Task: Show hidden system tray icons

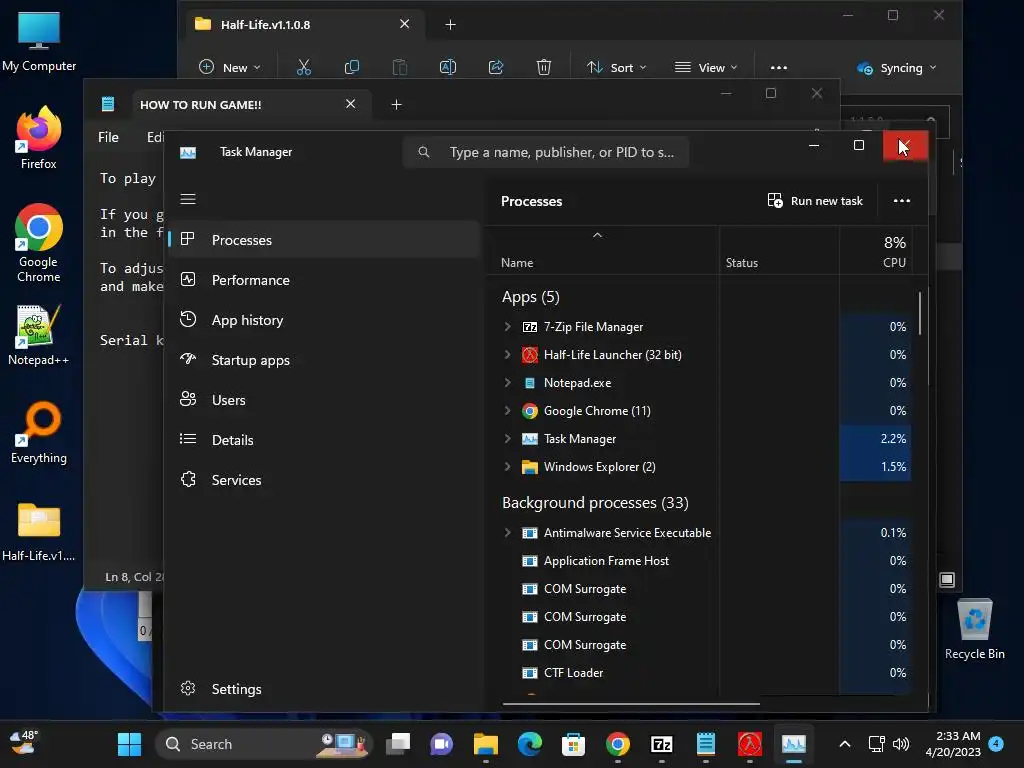Action: point(844,744)
